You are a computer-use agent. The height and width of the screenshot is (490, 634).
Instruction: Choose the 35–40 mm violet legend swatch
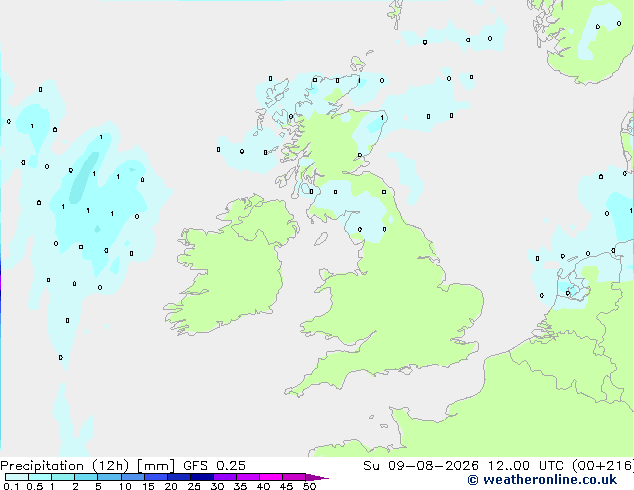(x=248, y=477)
